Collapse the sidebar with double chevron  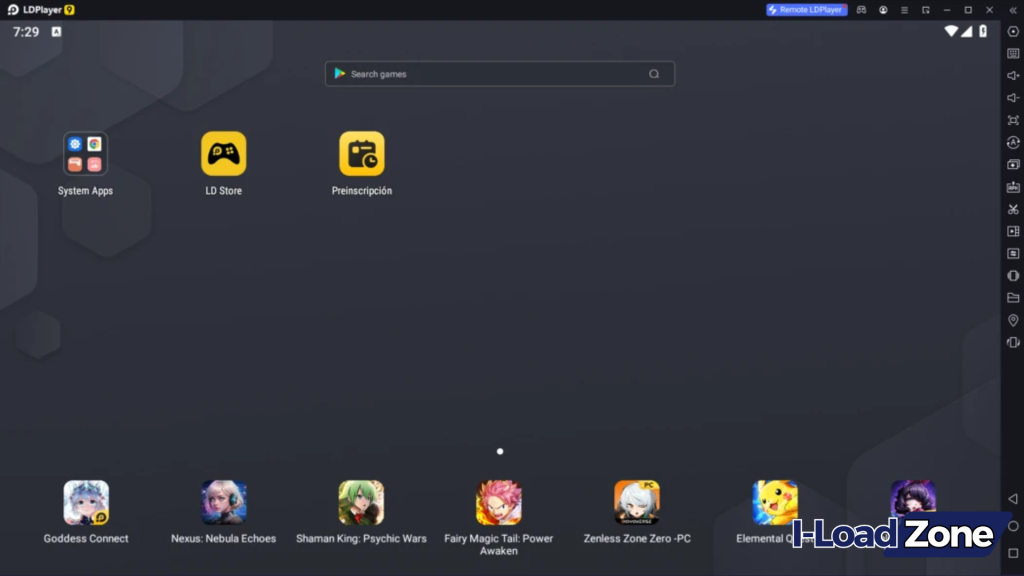point(1012,10)
